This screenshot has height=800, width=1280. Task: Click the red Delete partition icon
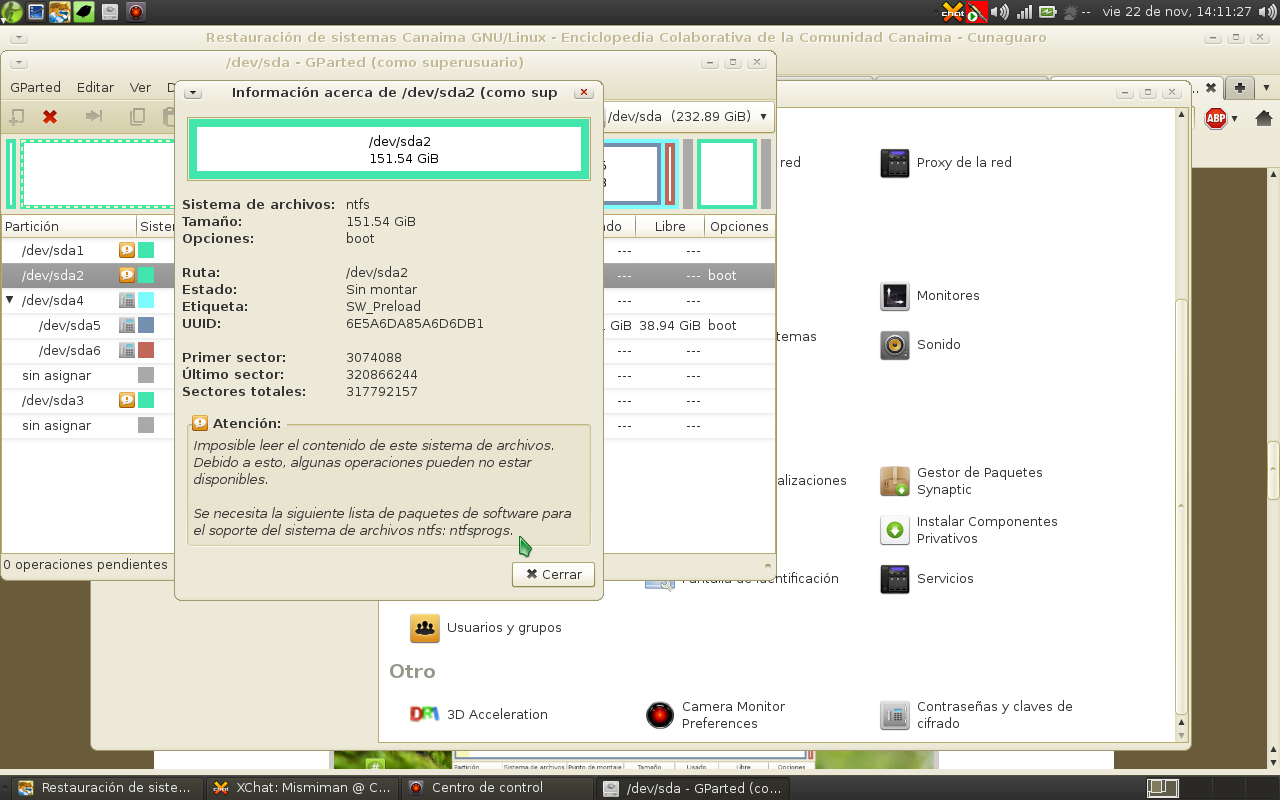click(x=50, y=117)
